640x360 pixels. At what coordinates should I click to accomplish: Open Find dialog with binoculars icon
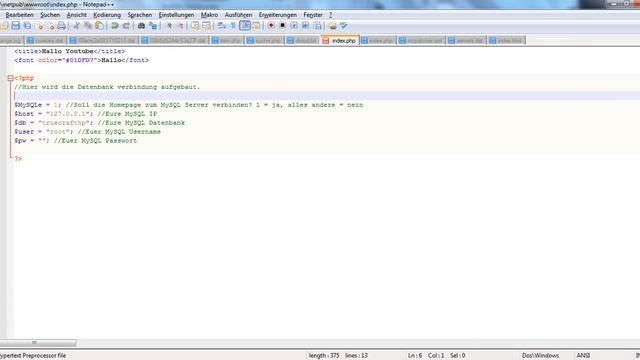tap(141, 26)
